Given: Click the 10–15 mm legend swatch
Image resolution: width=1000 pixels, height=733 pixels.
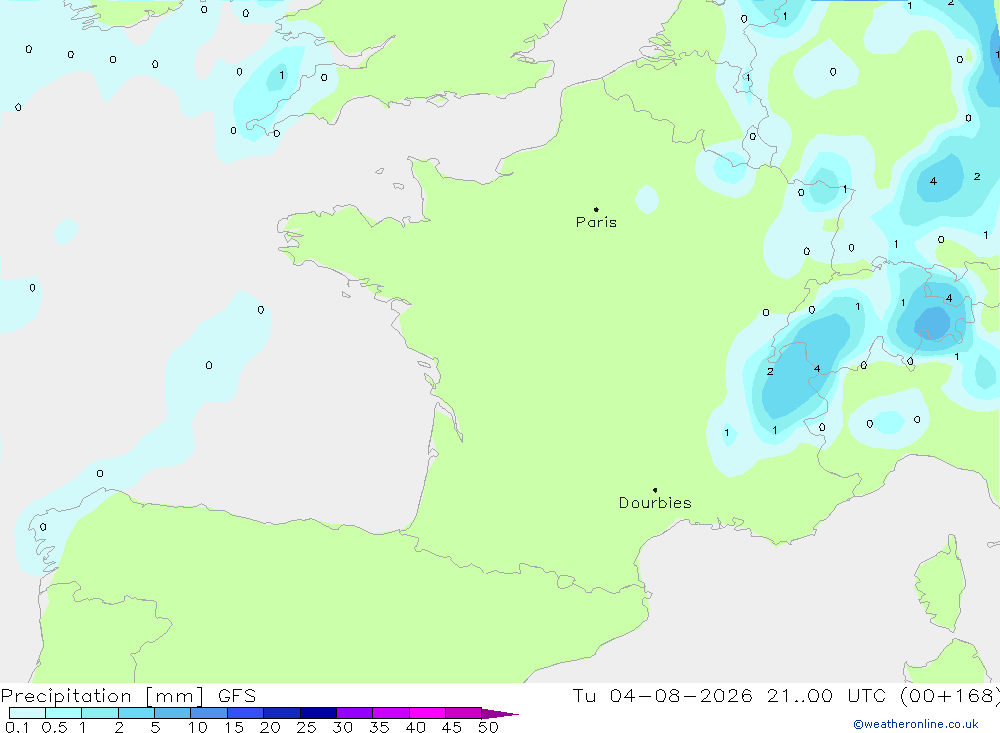Looking at the screenshot, I should click(209, 713).
